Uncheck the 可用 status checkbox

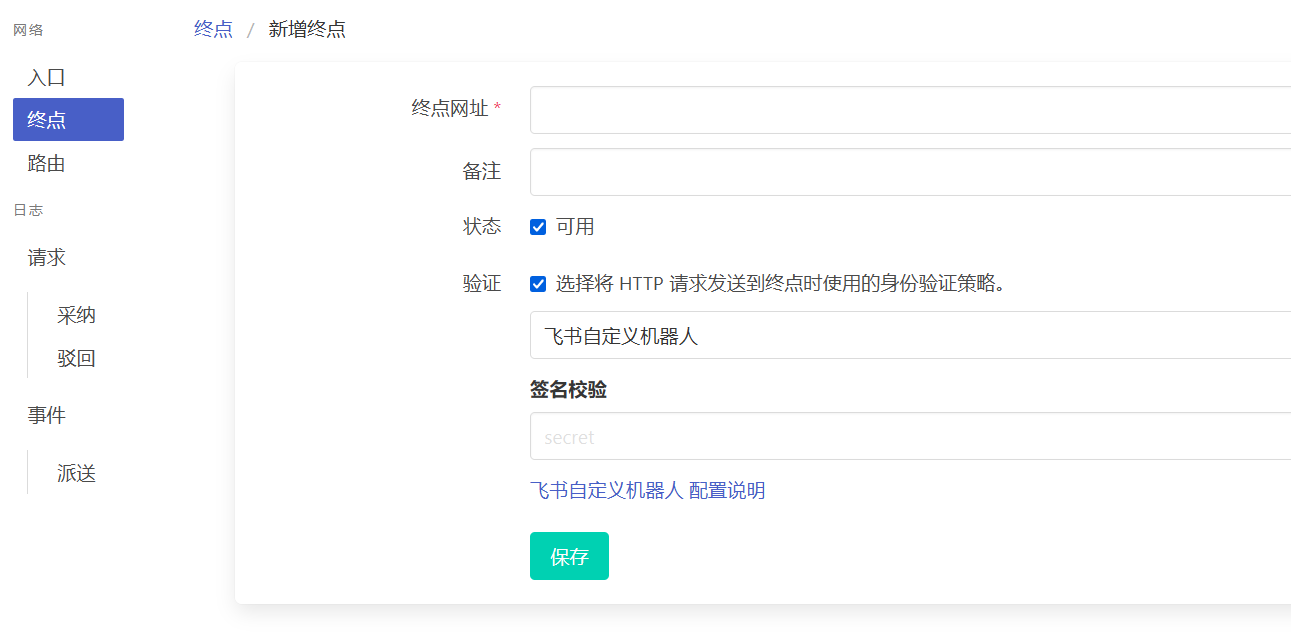[538, 227]
